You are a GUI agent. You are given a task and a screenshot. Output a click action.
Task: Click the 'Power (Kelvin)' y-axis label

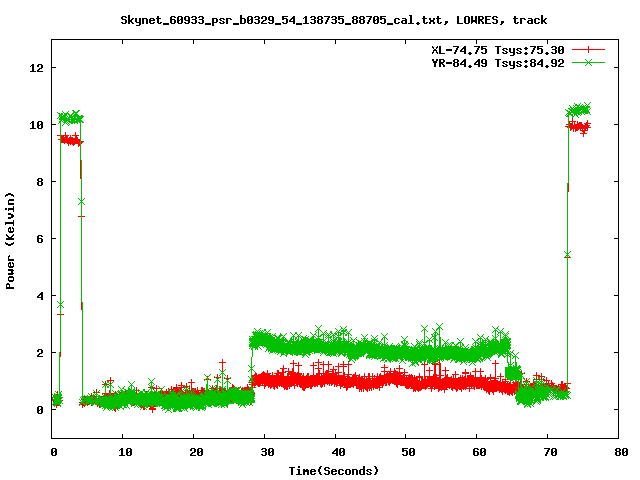point(10,241)
